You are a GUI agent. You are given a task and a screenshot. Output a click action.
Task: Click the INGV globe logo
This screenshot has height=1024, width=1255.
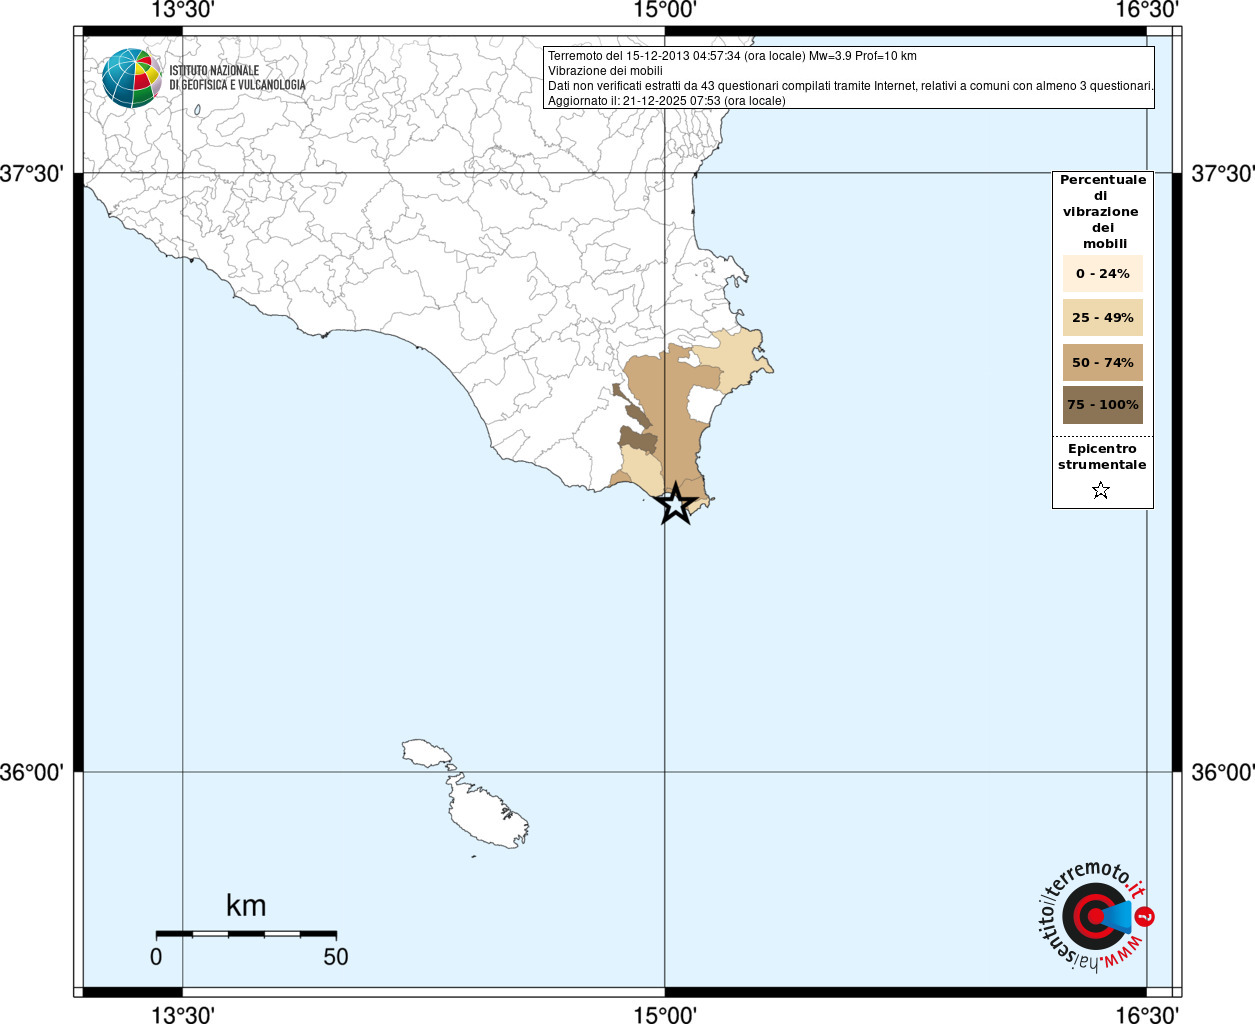coord(131,78)
